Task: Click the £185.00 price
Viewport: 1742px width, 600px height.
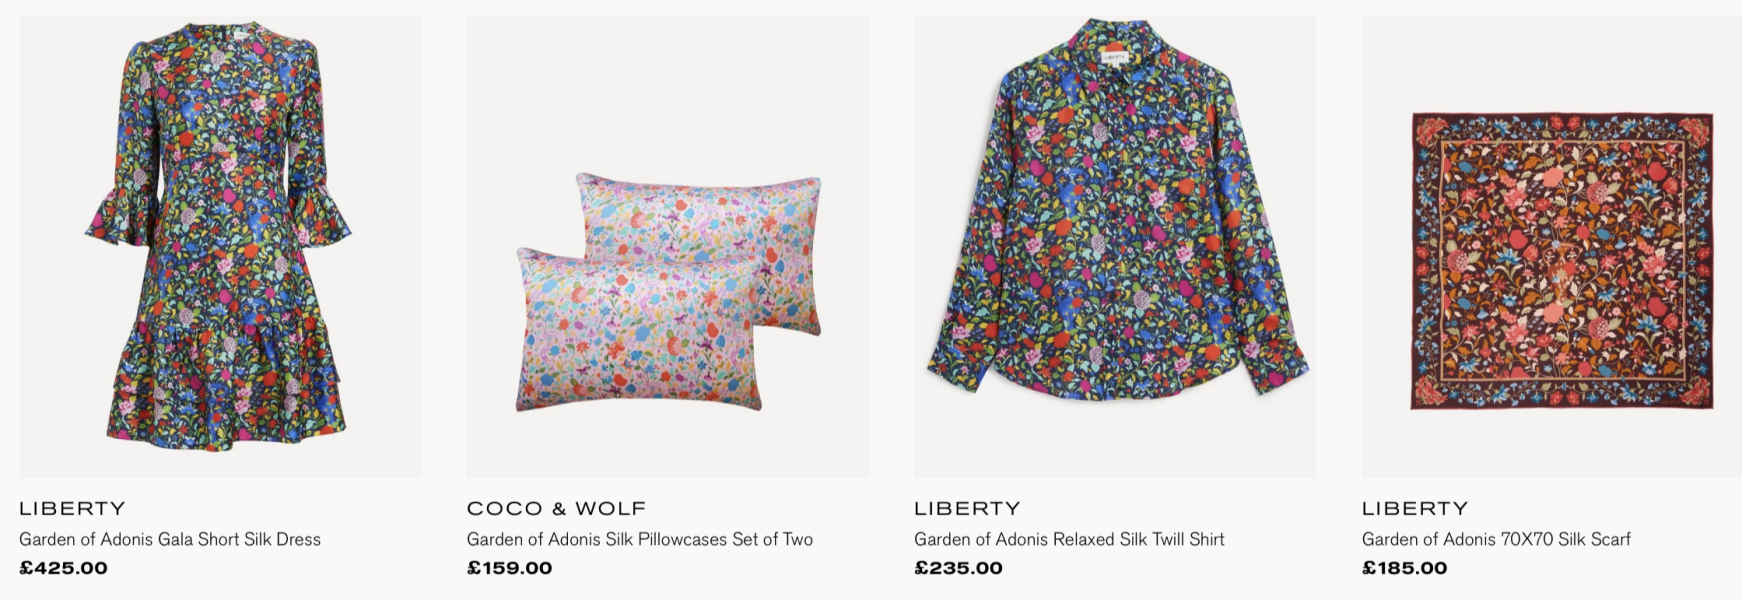Action: [1404, 568]
